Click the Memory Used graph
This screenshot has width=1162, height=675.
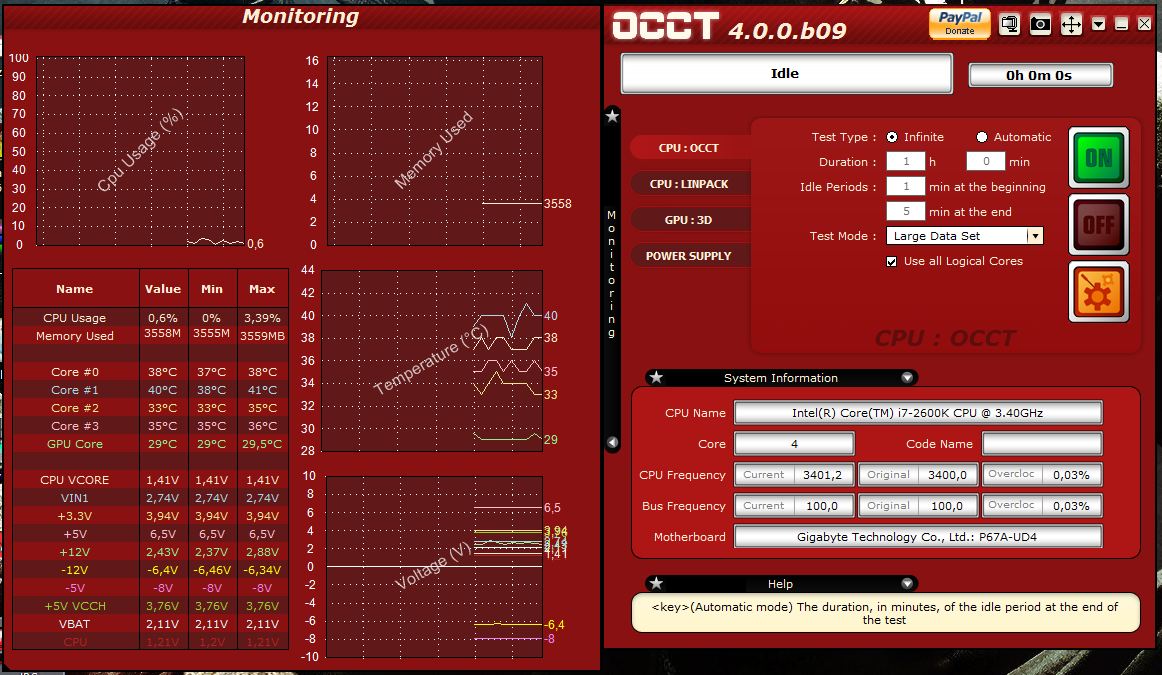(435, 150)
